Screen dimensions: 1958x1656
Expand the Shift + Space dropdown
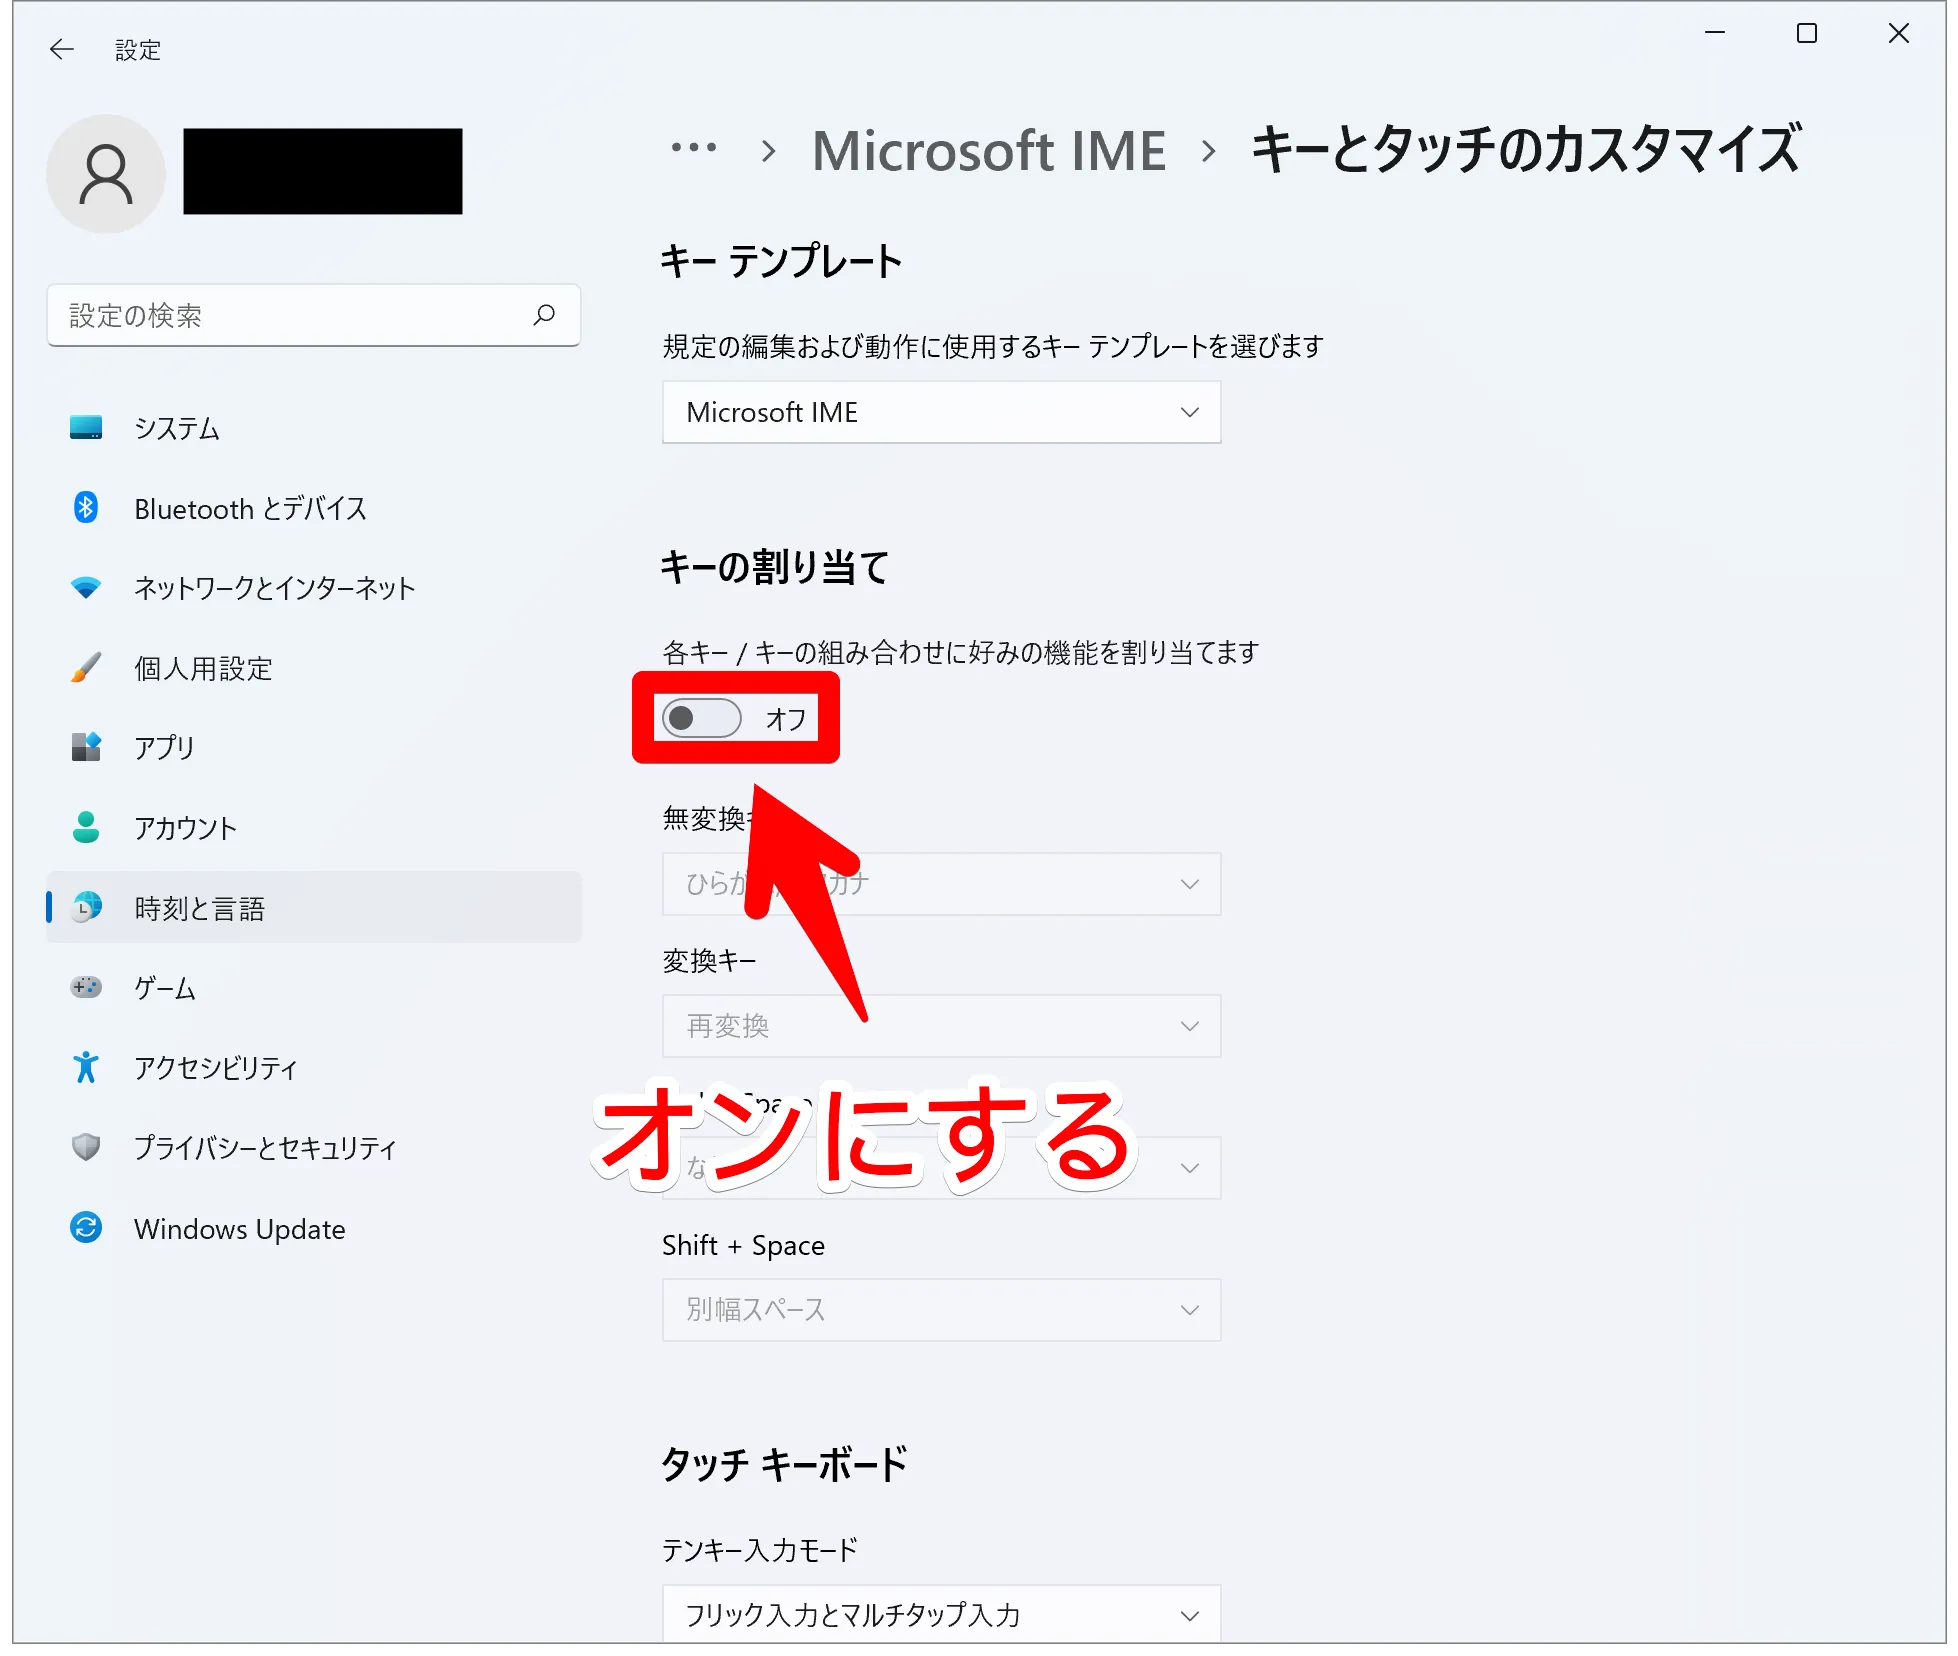pos(941,1310)
